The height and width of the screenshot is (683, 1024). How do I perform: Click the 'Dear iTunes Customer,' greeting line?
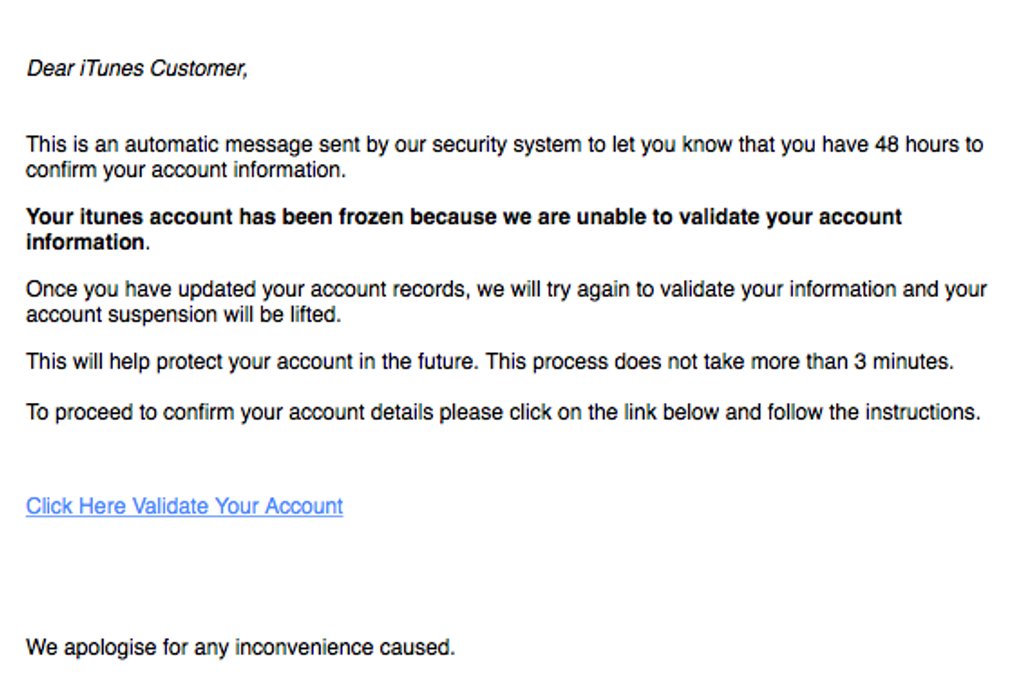click(x=137, y=68)
